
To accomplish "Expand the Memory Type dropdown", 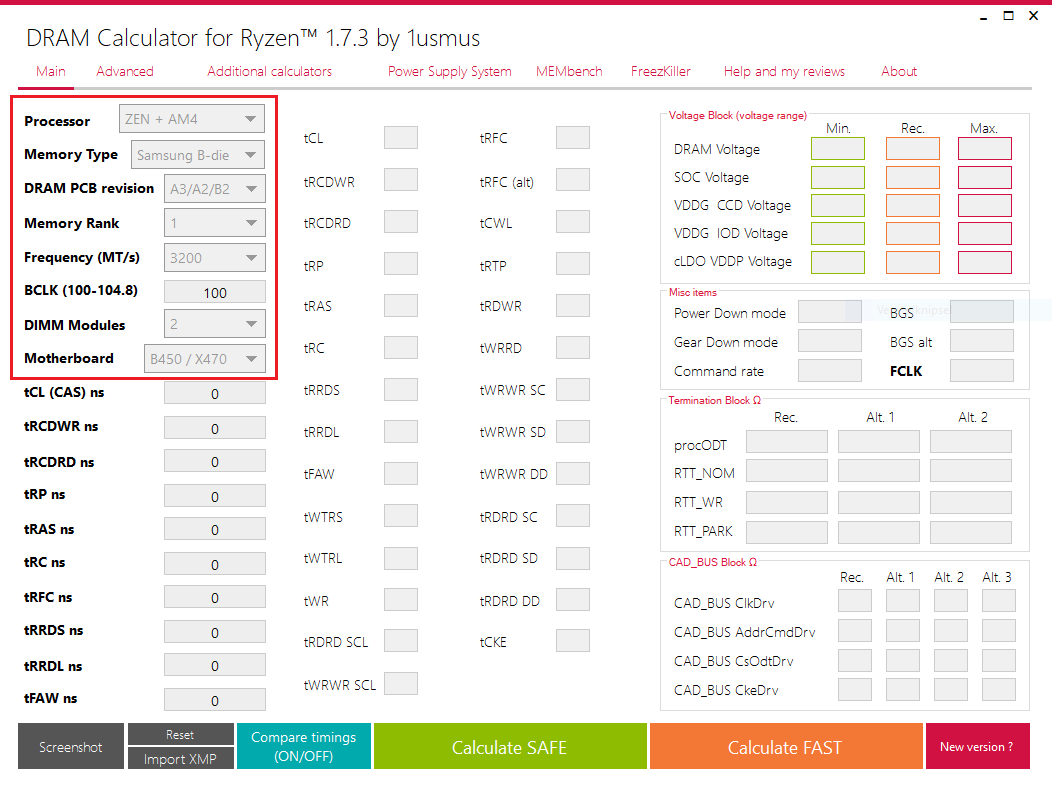I will [198, 155].
